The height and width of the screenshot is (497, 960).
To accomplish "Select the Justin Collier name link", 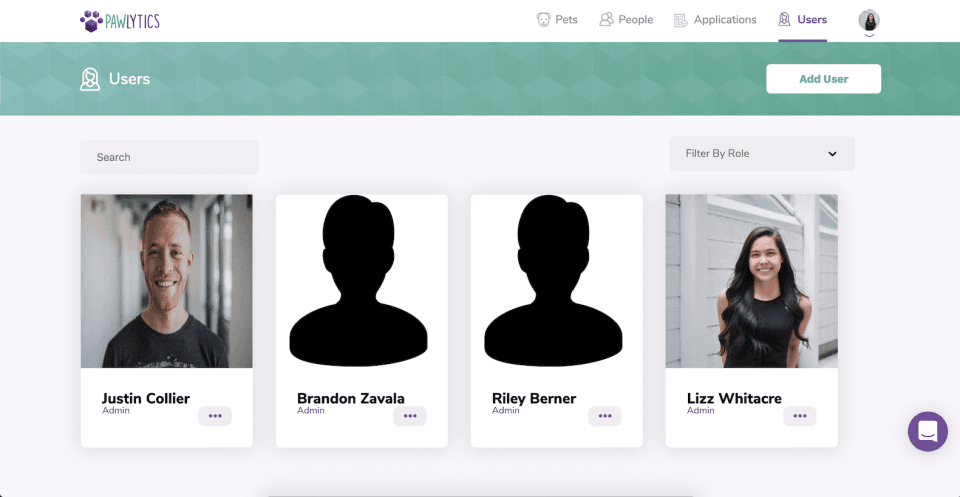I will tap(146, 398).
